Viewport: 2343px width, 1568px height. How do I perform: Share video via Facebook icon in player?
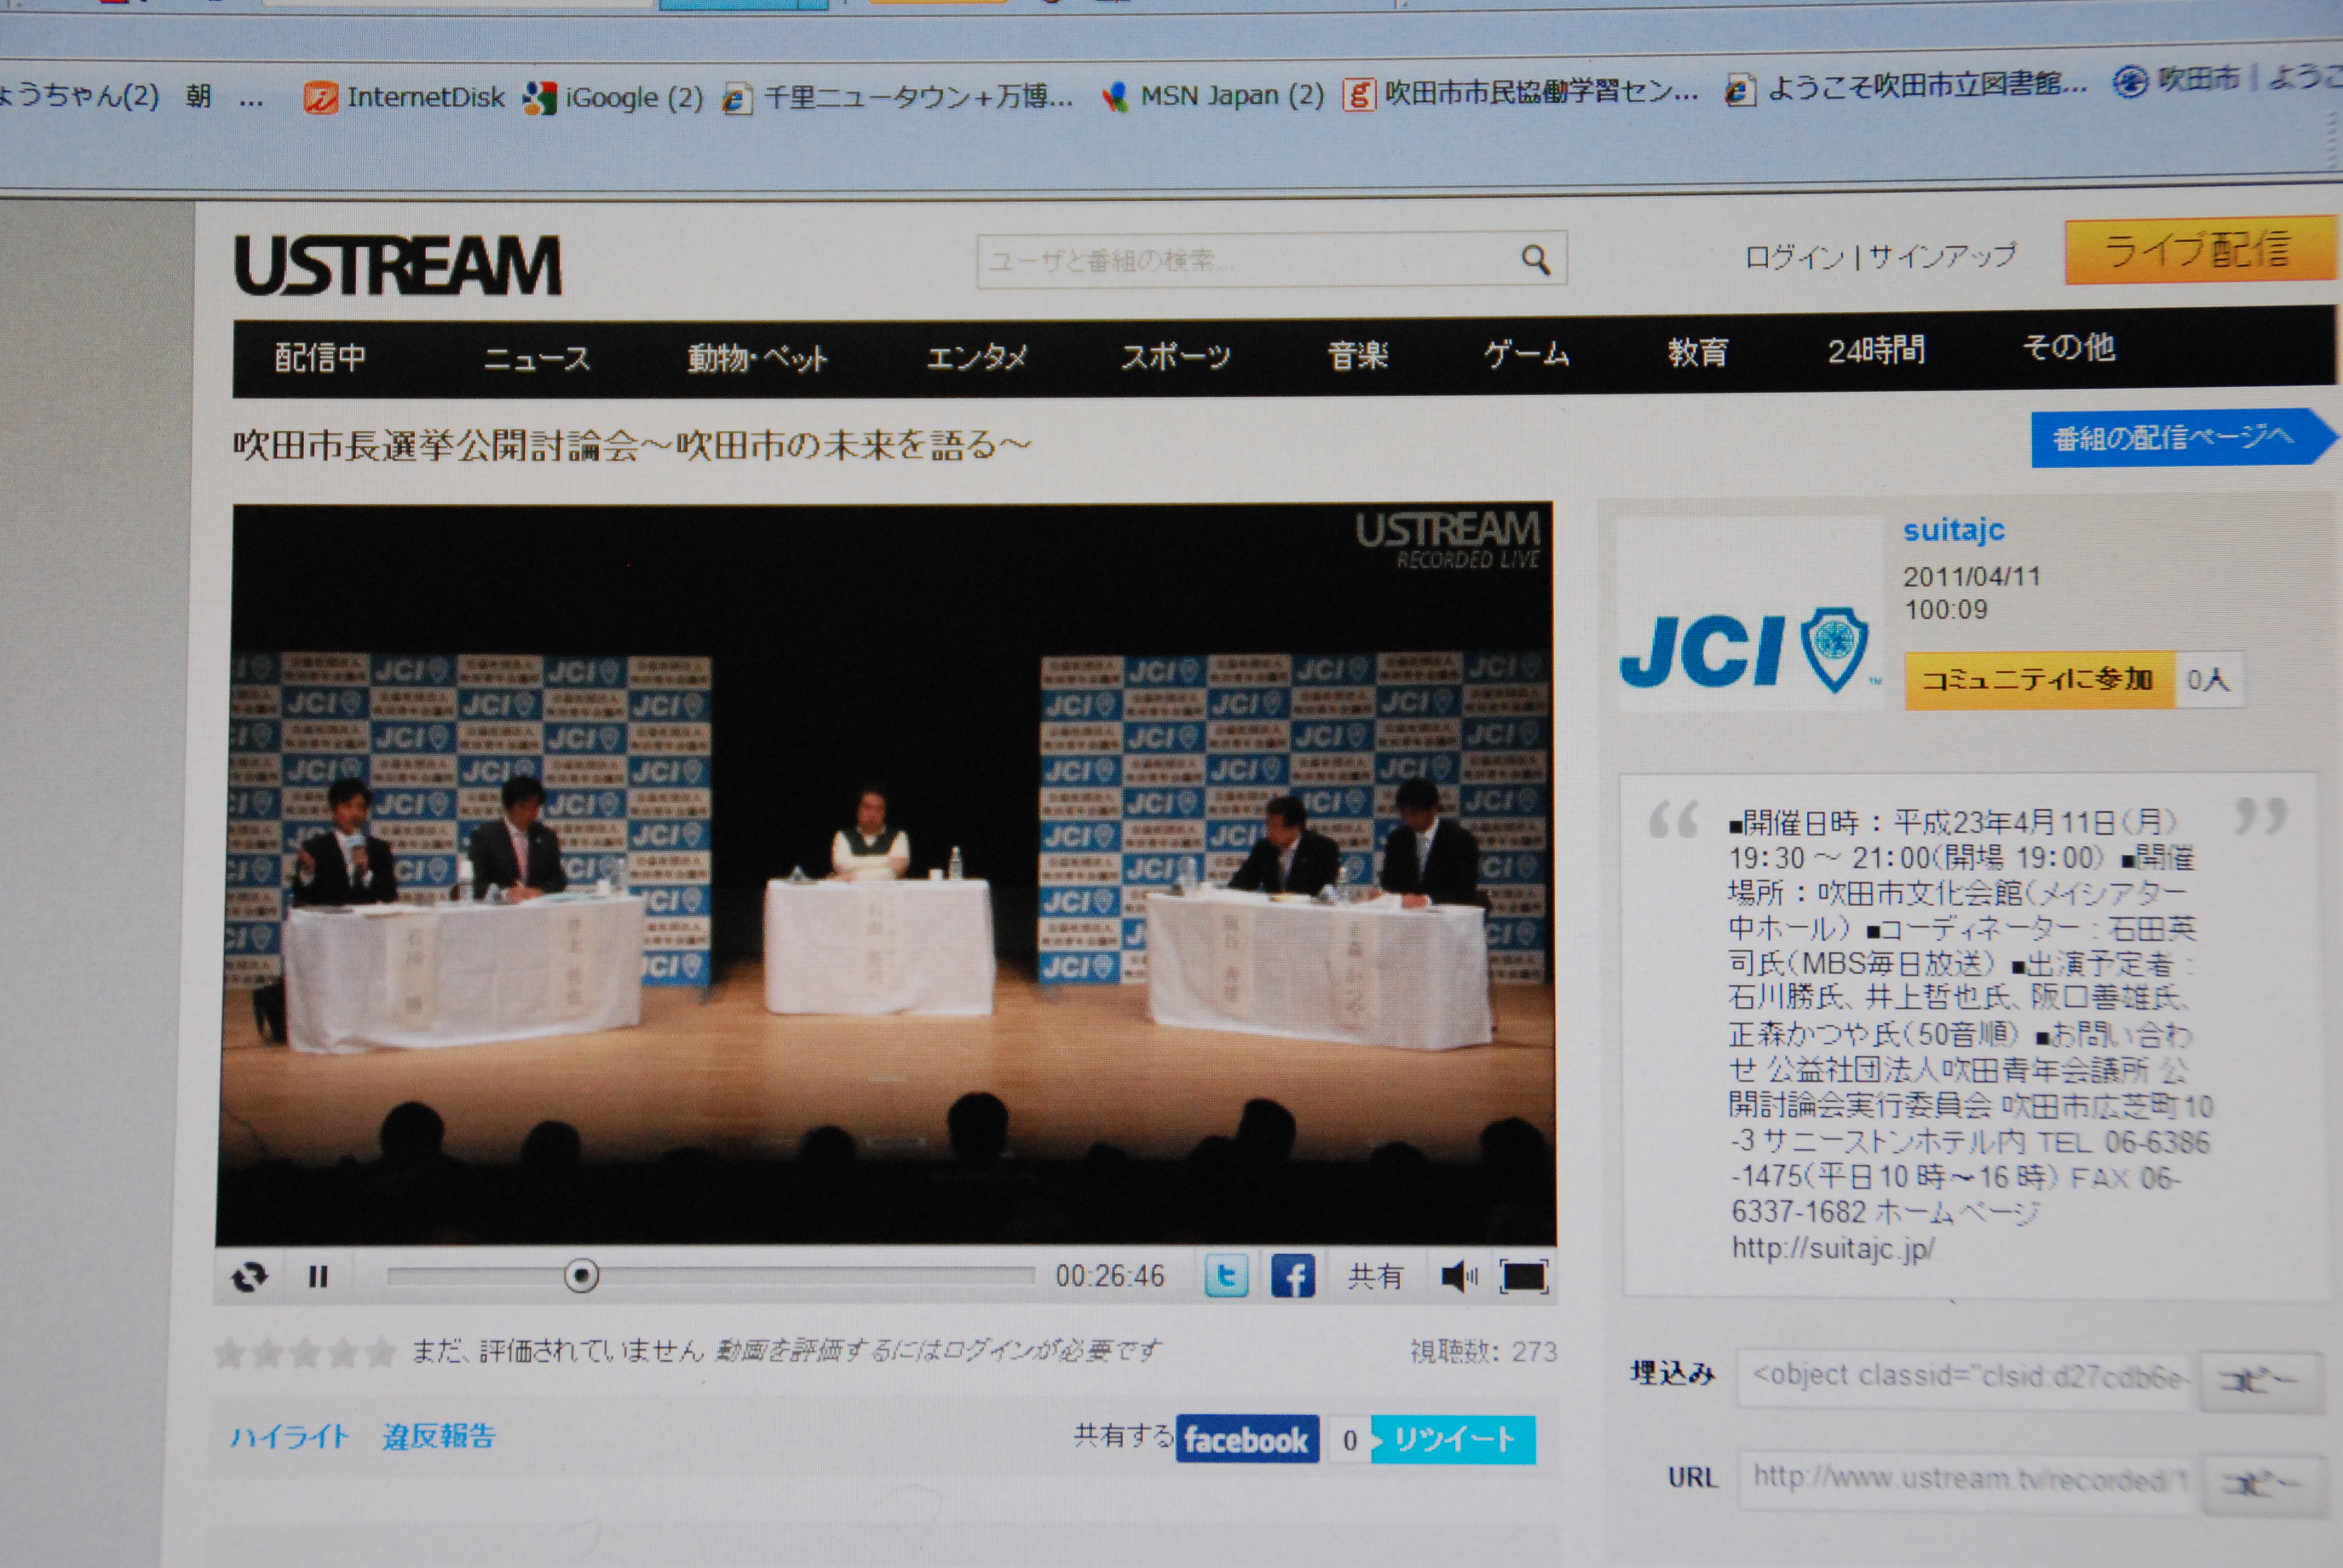click(1293, 1276)
